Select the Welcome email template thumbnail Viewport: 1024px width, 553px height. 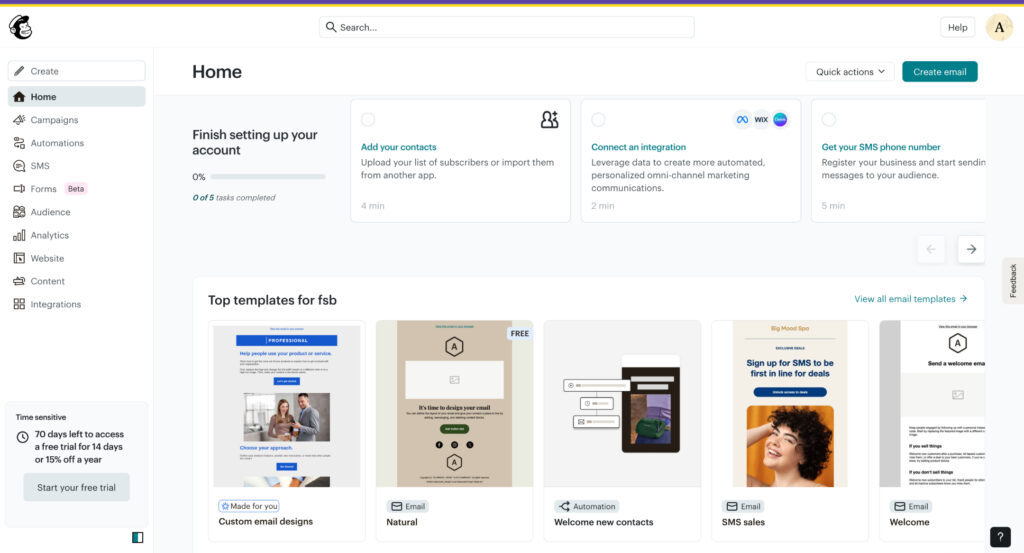(x=932, y=403)
